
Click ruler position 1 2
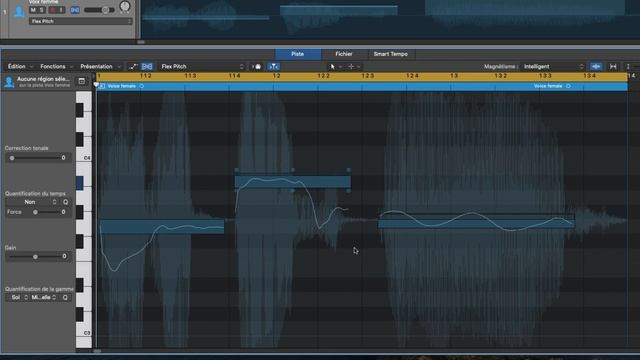[276, 76]
